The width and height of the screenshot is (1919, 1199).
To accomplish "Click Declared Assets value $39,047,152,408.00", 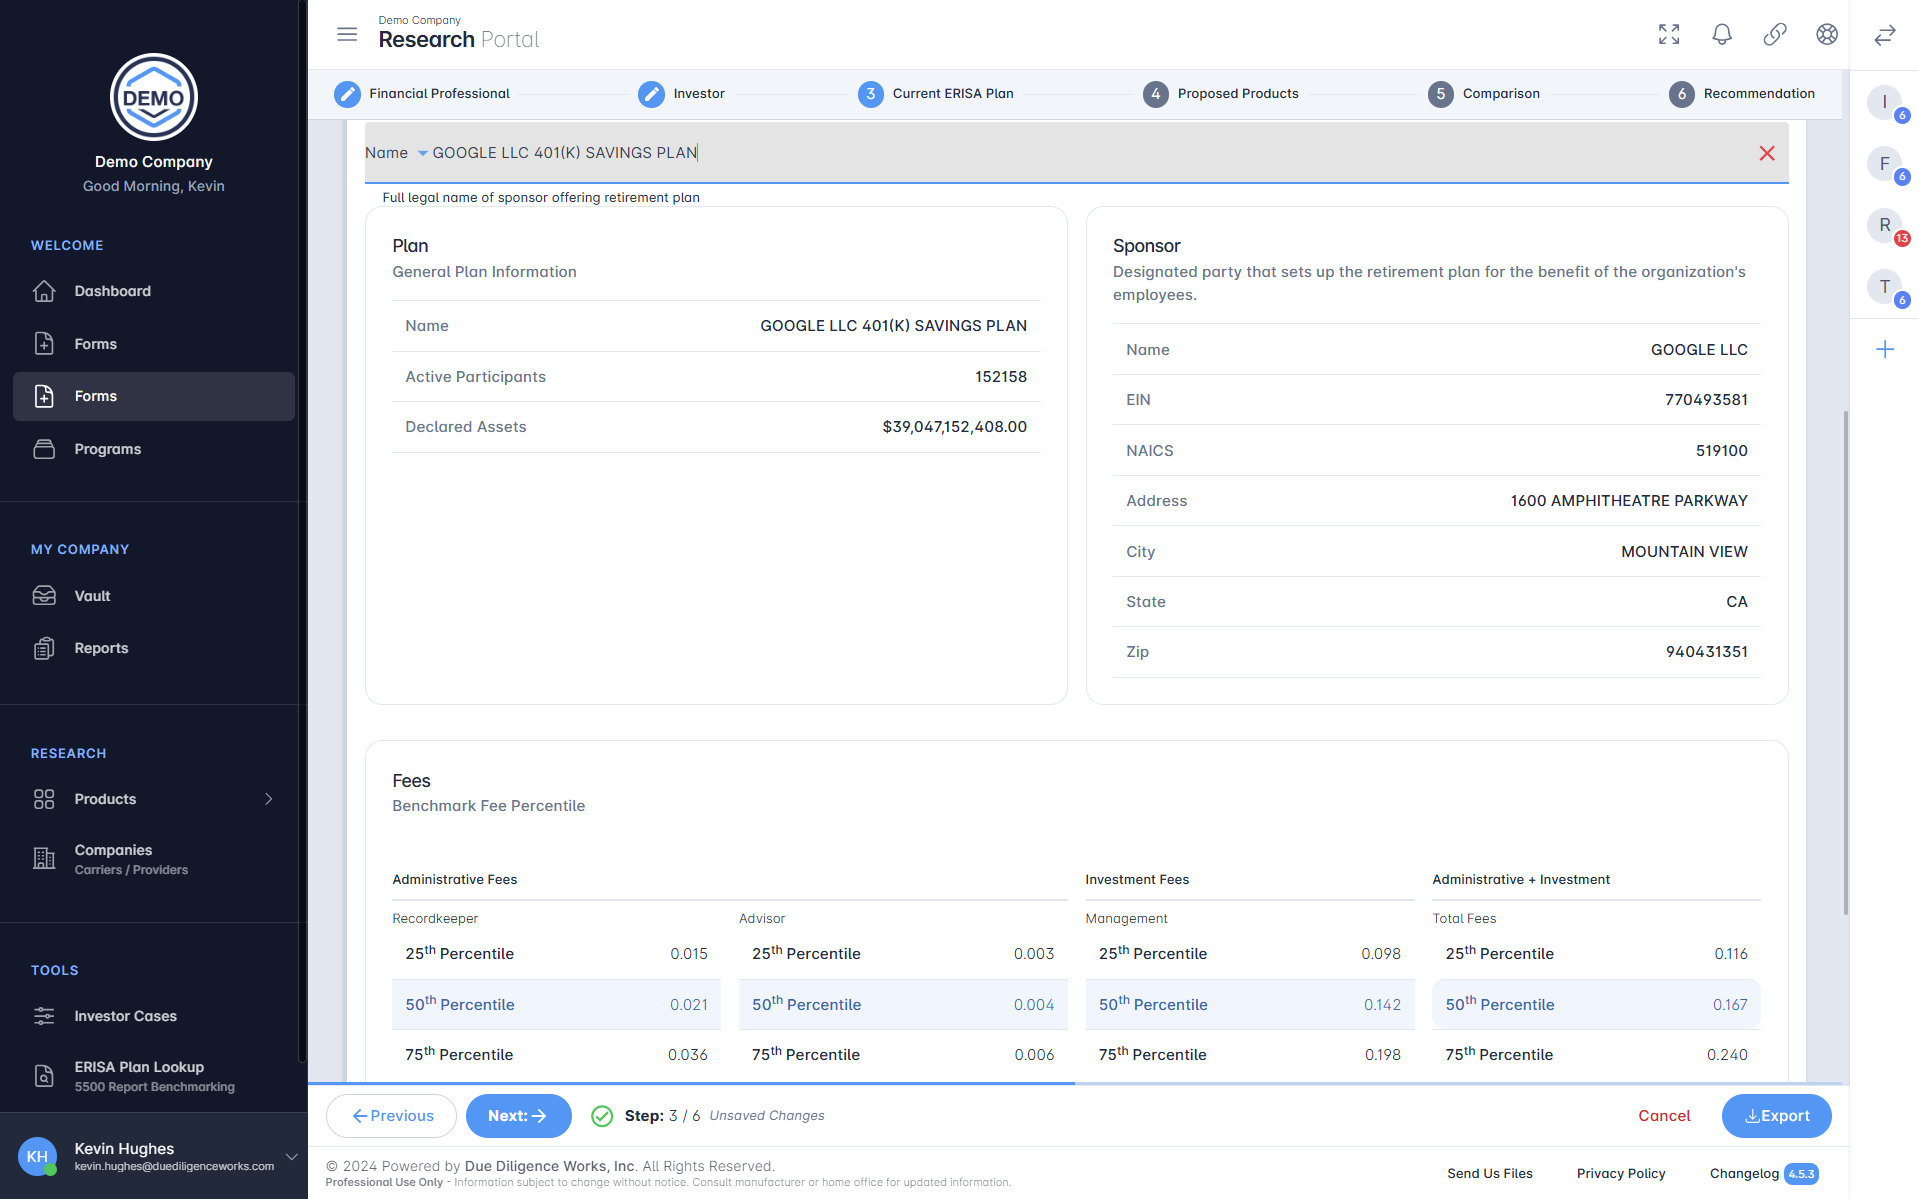I will pyautogui.click(x=954, y=427).
